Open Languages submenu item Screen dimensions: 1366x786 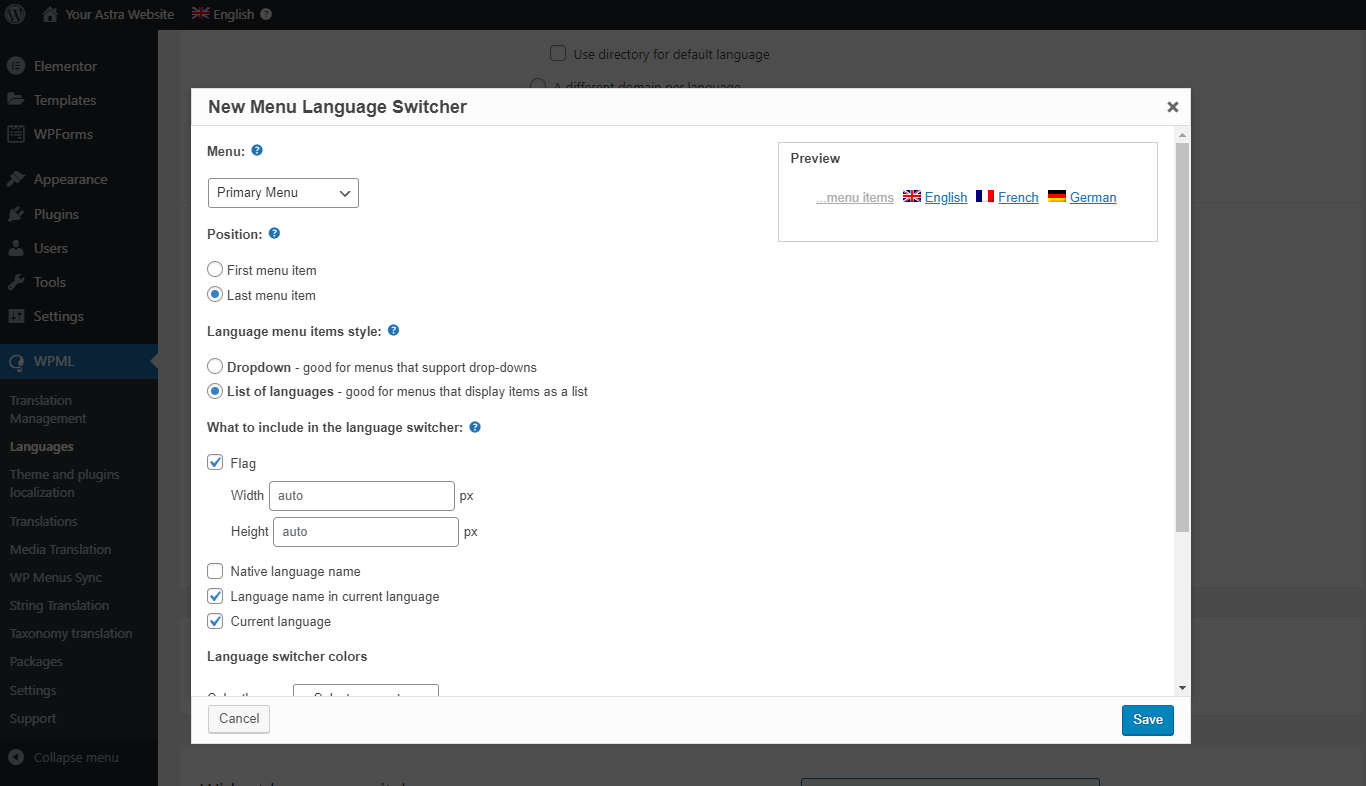coord(42,447)
